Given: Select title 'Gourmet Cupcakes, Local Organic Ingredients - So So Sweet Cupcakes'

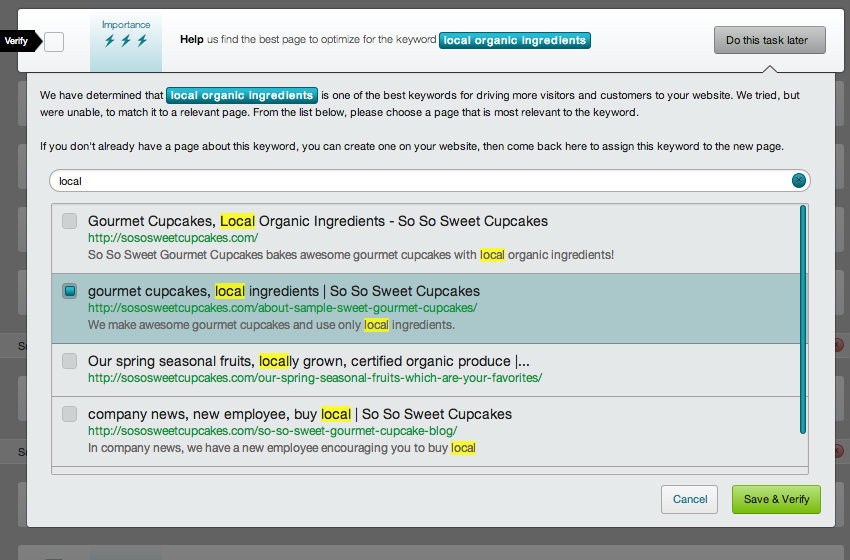Looking at the screenshot, I should click(318, 221).
